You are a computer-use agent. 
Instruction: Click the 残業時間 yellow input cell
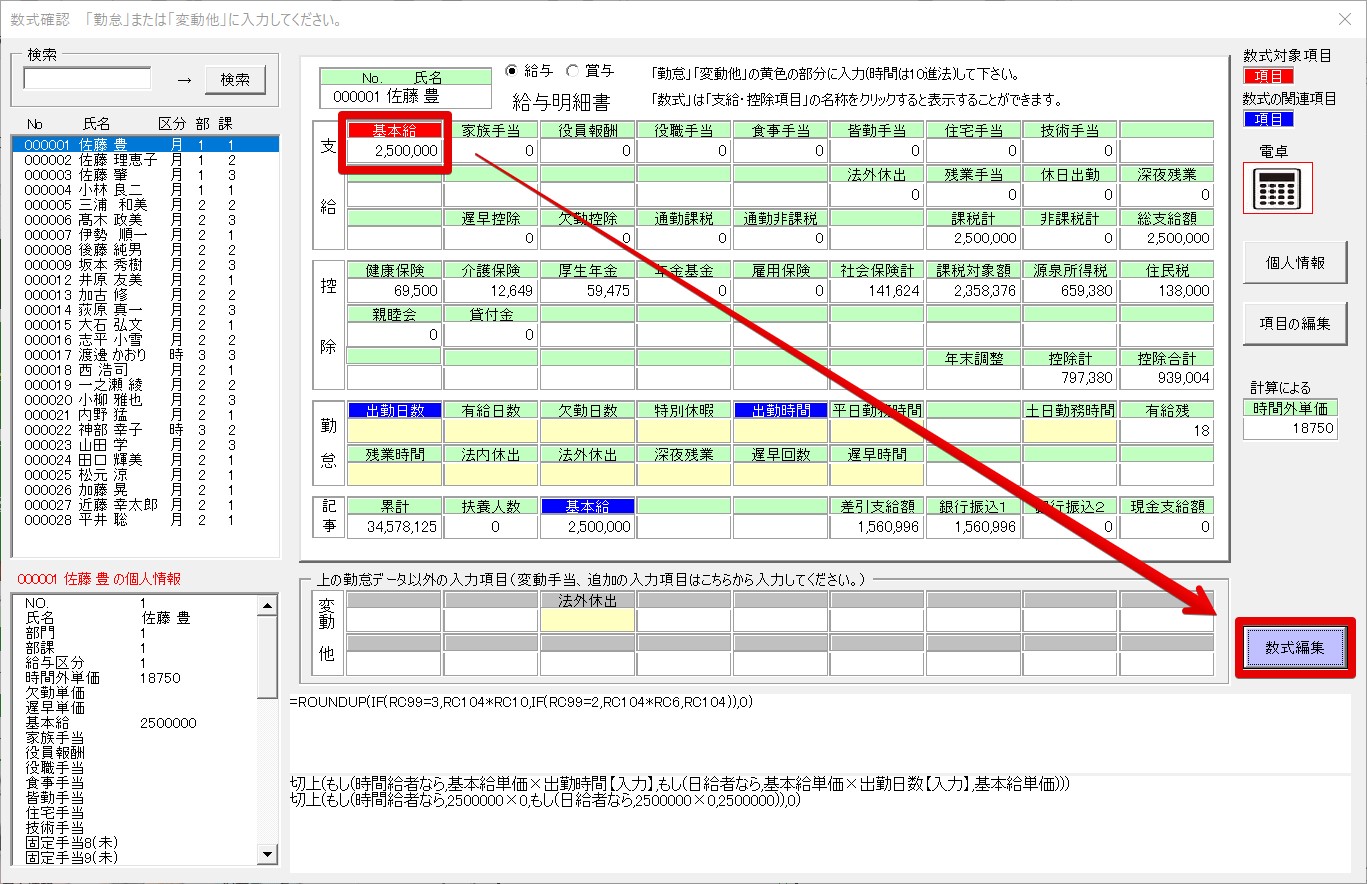394,474
